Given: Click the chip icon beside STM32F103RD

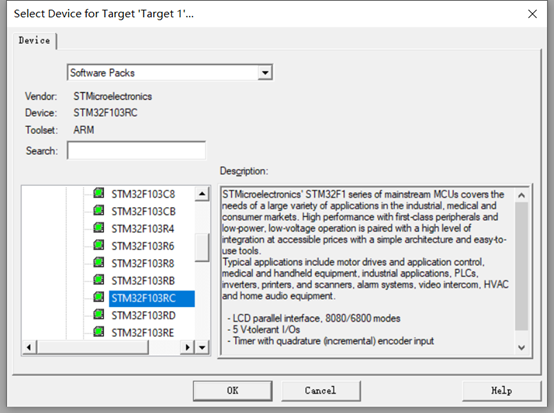Looking at the screenshot, I should coord(99,314).
